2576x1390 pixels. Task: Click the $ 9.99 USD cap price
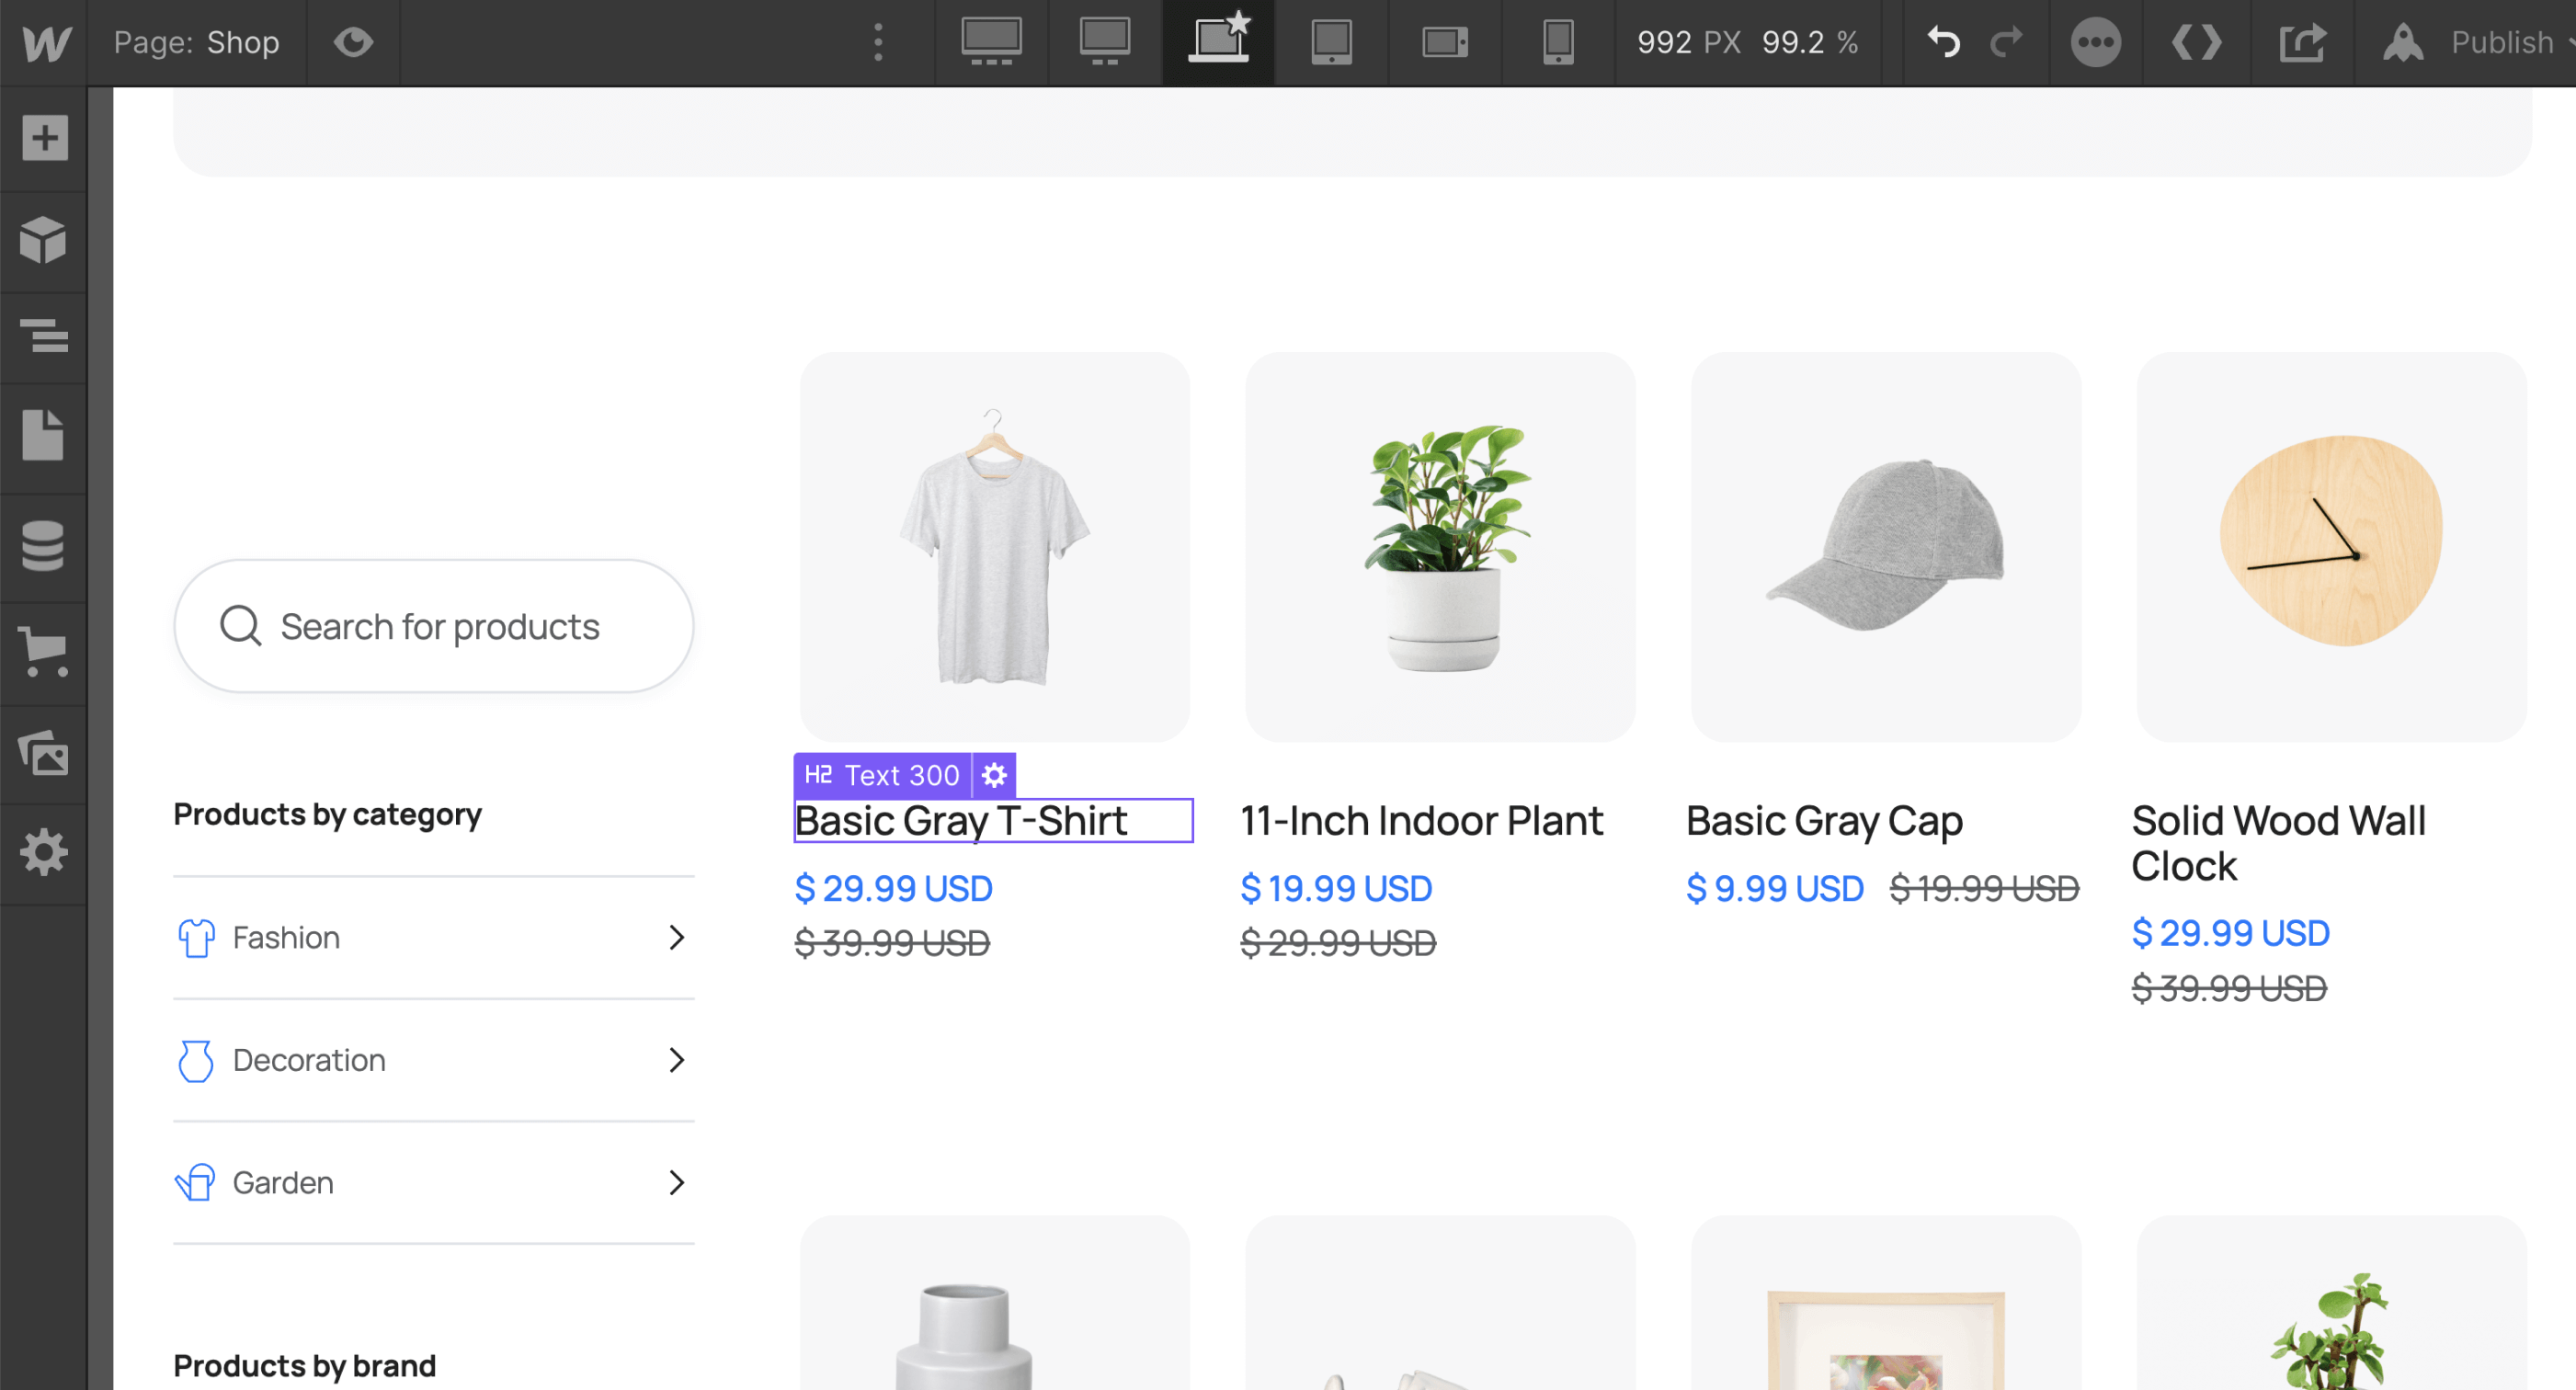click(x=1775, y=888)
